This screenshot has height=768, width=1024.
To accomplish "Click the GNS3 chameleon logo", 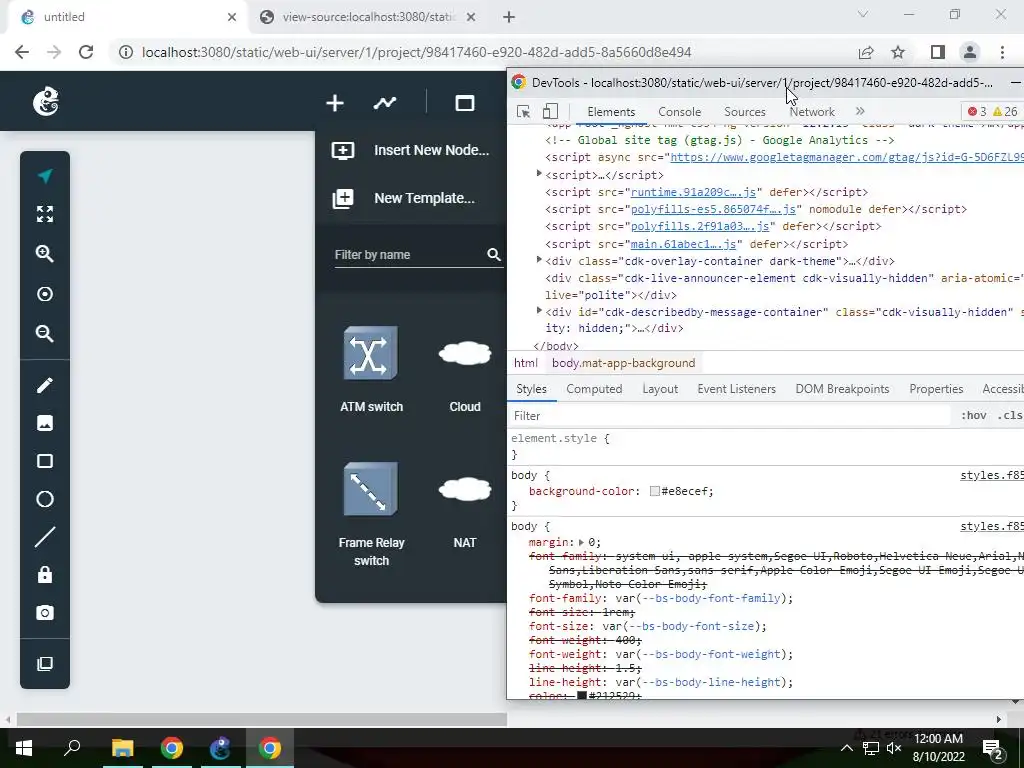I will click(46, 102).
